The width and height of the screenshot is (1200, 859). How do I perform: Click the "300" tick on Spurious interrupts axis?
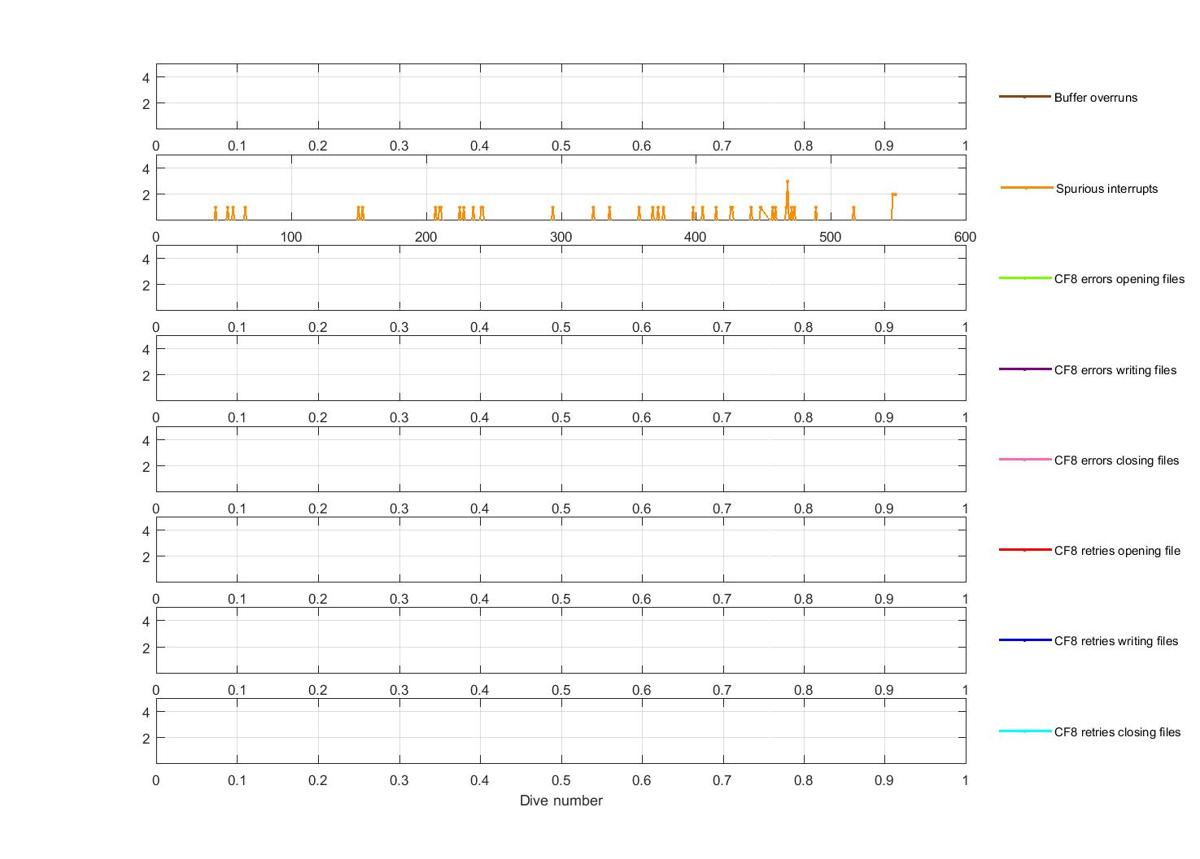561,237
